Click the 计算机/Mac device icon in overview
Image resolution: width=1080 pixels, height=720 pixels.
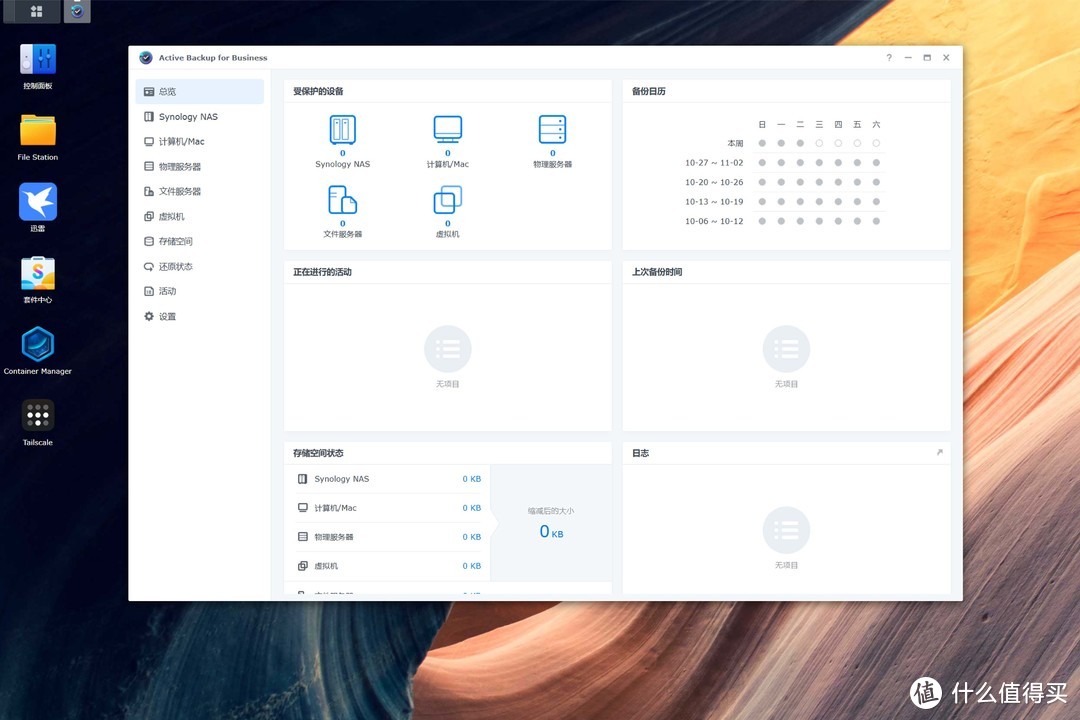point(447,130)
